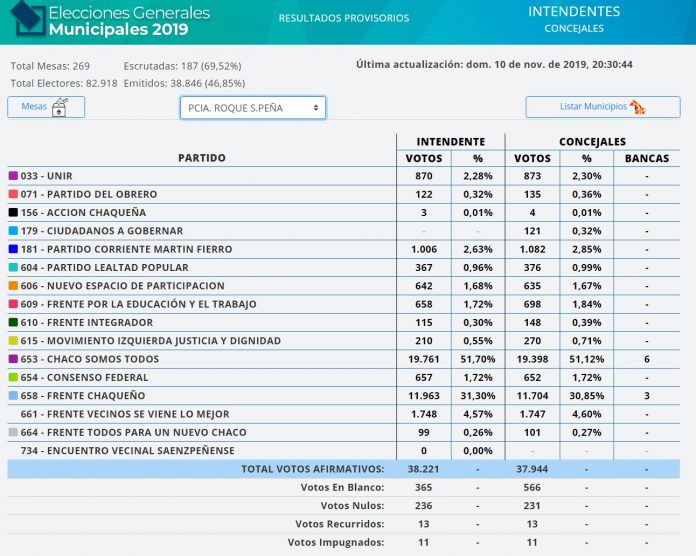Viewport: 696px width, 556px height.
Task: Click the black swatch for Accion Chaqueña
Action: point(13,212)
